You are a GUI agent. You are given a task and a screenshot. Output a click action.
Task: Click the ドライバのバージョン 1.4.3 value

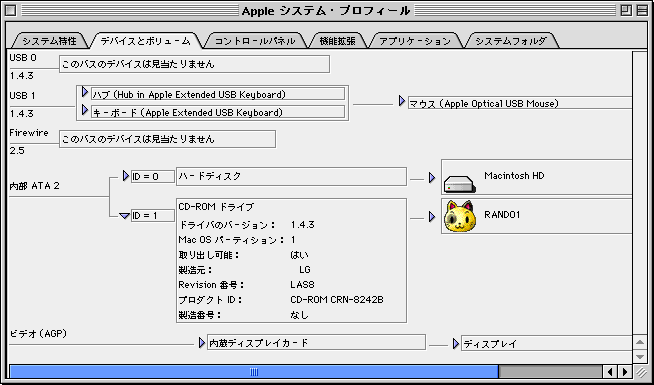pyautogui.click(x=302, y=225)
